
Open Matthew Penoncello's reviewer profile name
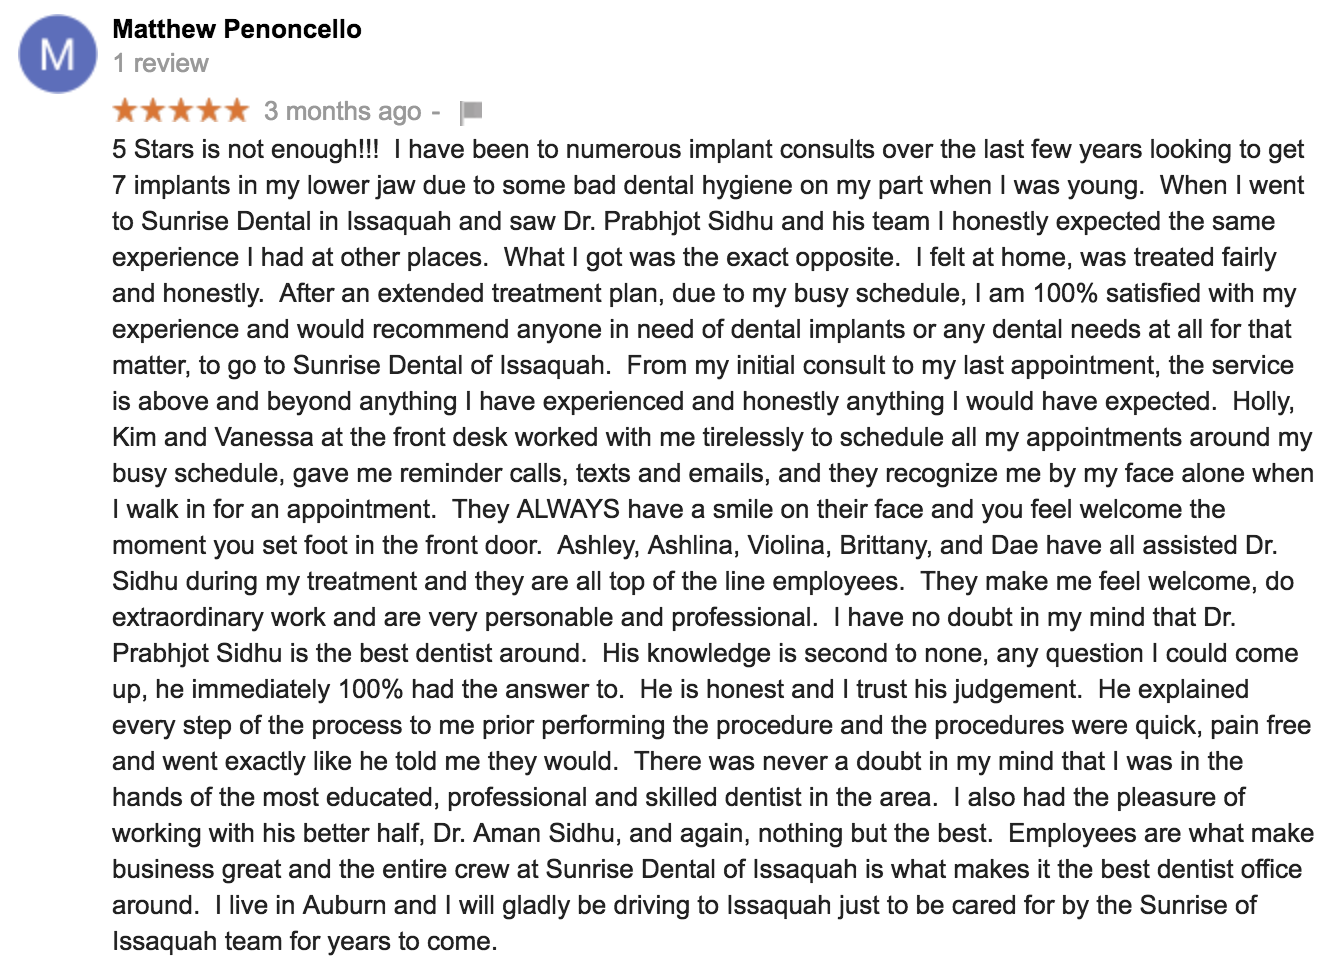click(237, 29)
